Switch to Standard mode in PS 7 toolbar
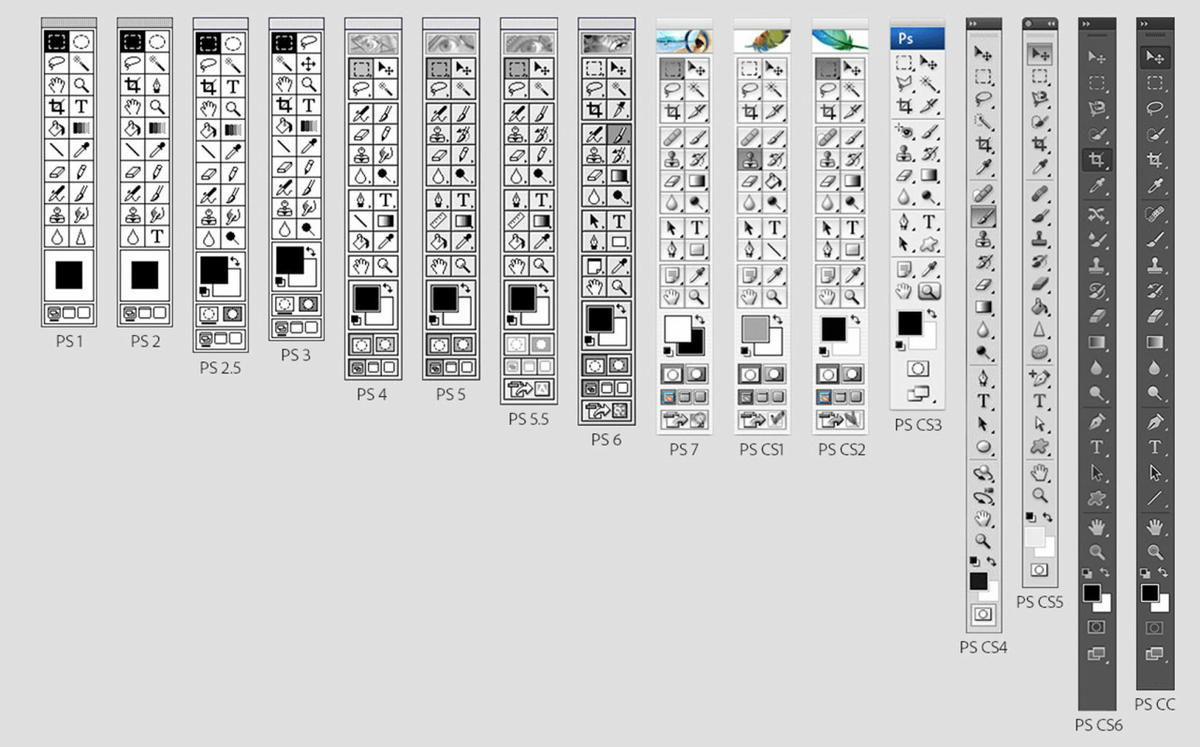This screenshot has height=747, width=1200. pyautogui.click(x=673, y=373)
